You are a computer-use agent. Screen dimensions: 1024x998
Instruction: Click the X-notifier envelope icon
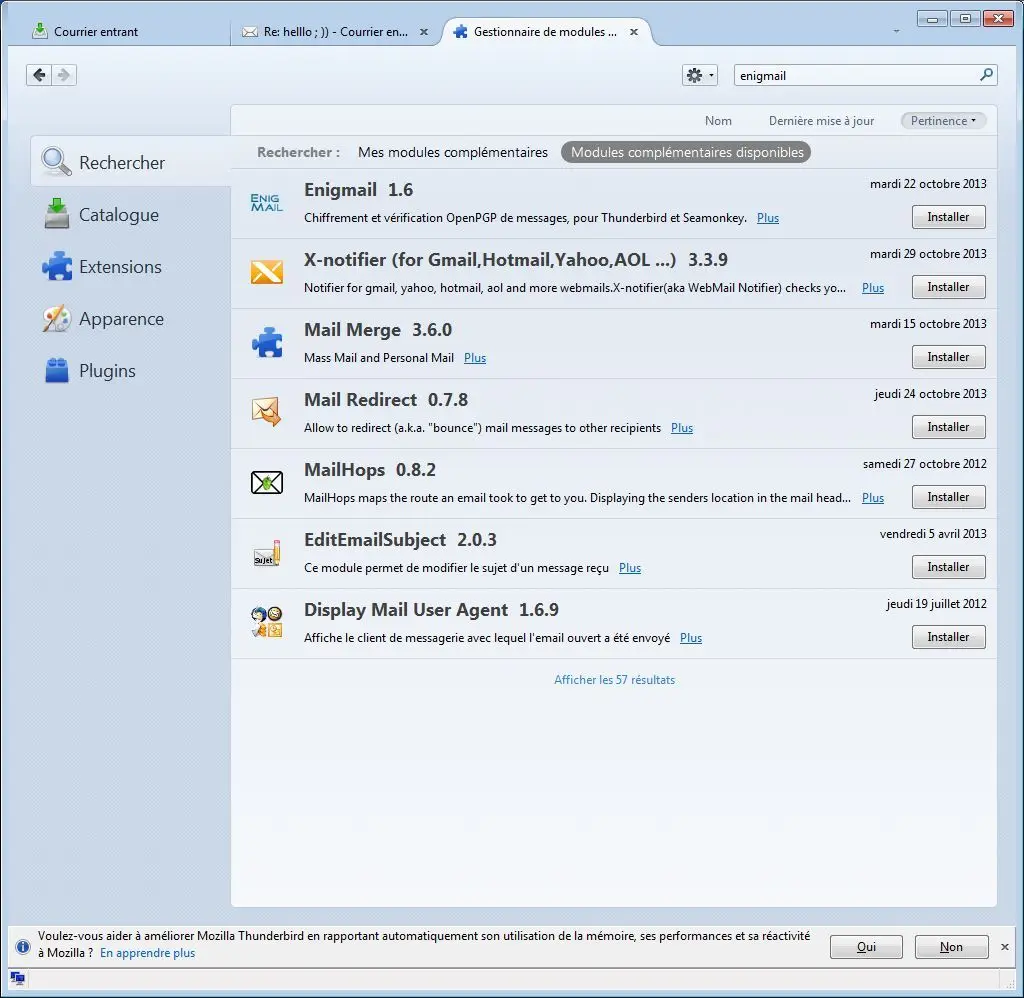coord(266,272)
